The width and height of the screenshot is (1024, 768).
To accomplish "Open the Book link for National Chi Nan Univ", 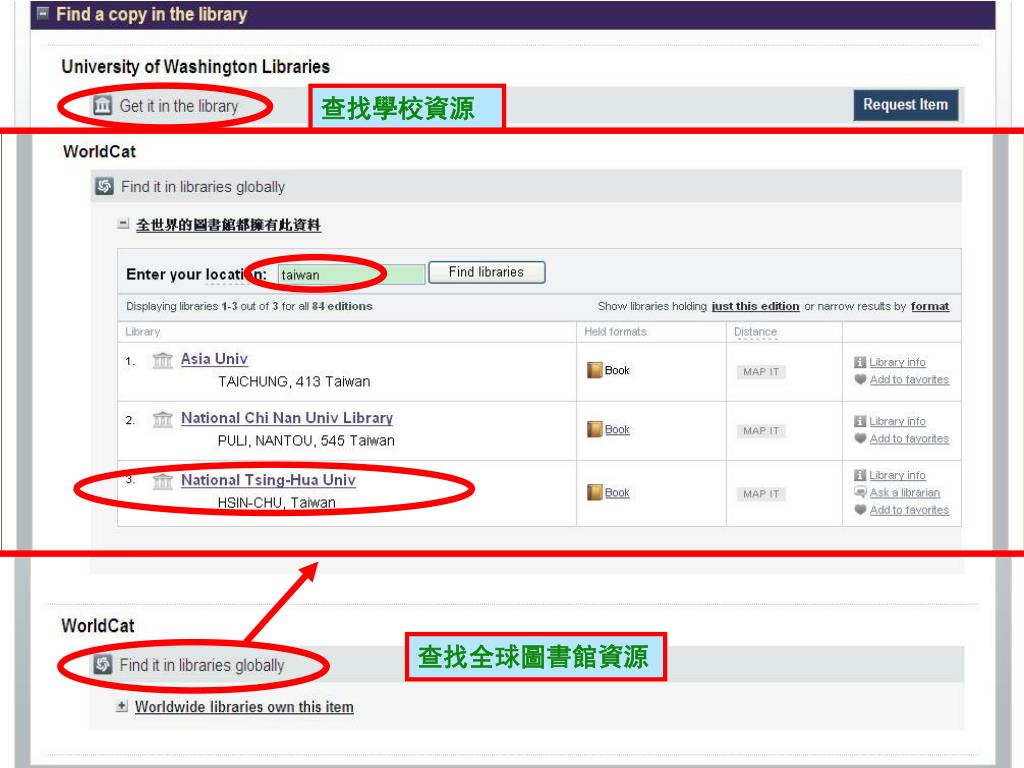I will coord(617,429).
